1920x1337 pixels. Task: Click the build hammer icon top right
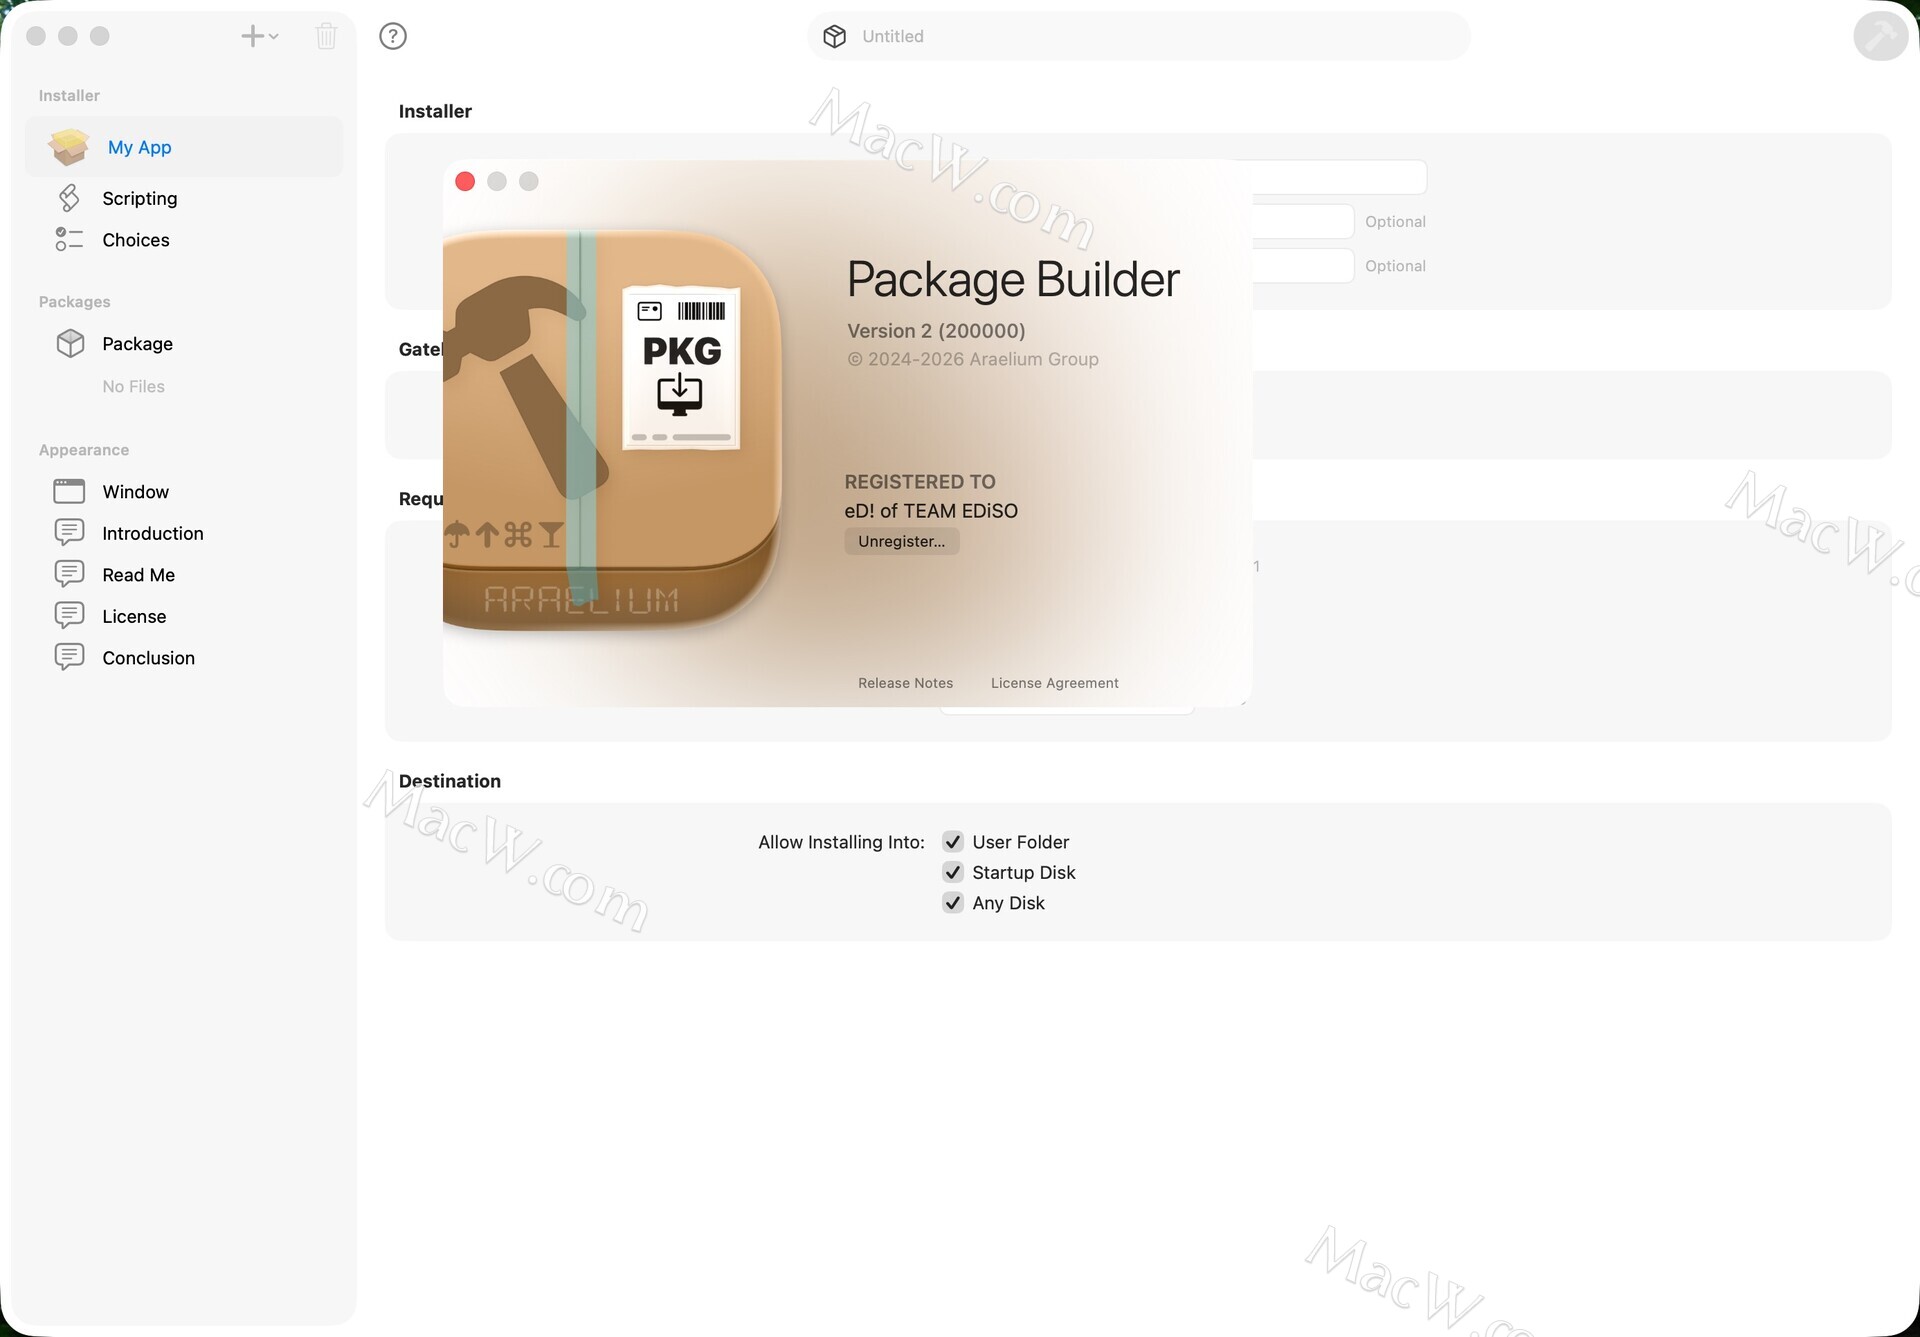click(1880, 36)
